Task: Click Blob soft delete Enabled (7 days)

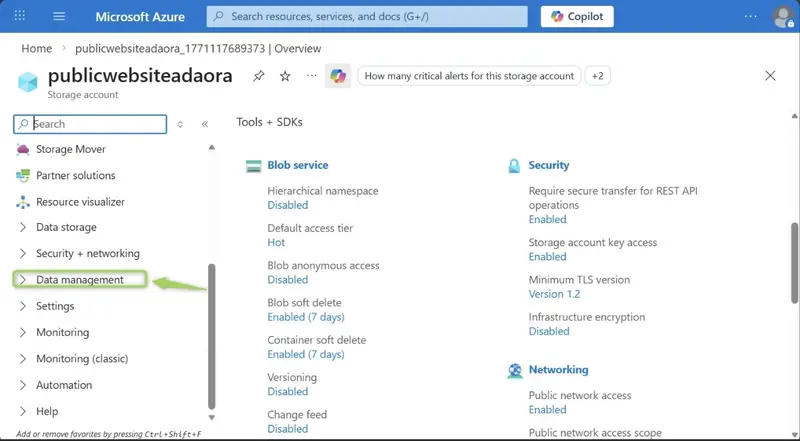Action: coord(306,317)
